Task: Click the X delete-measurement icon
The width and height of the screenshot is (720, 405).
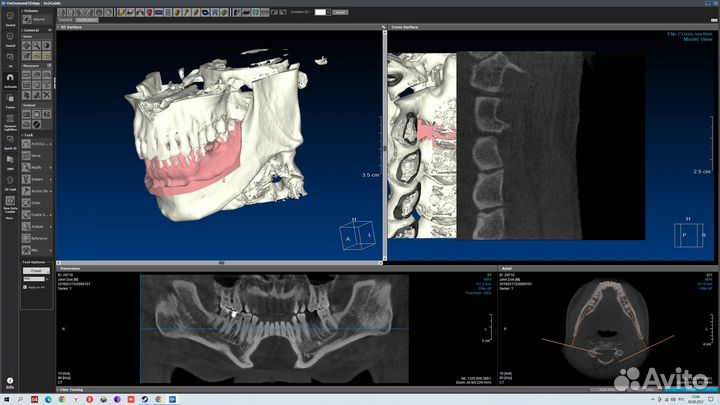Action: point(46,95)
